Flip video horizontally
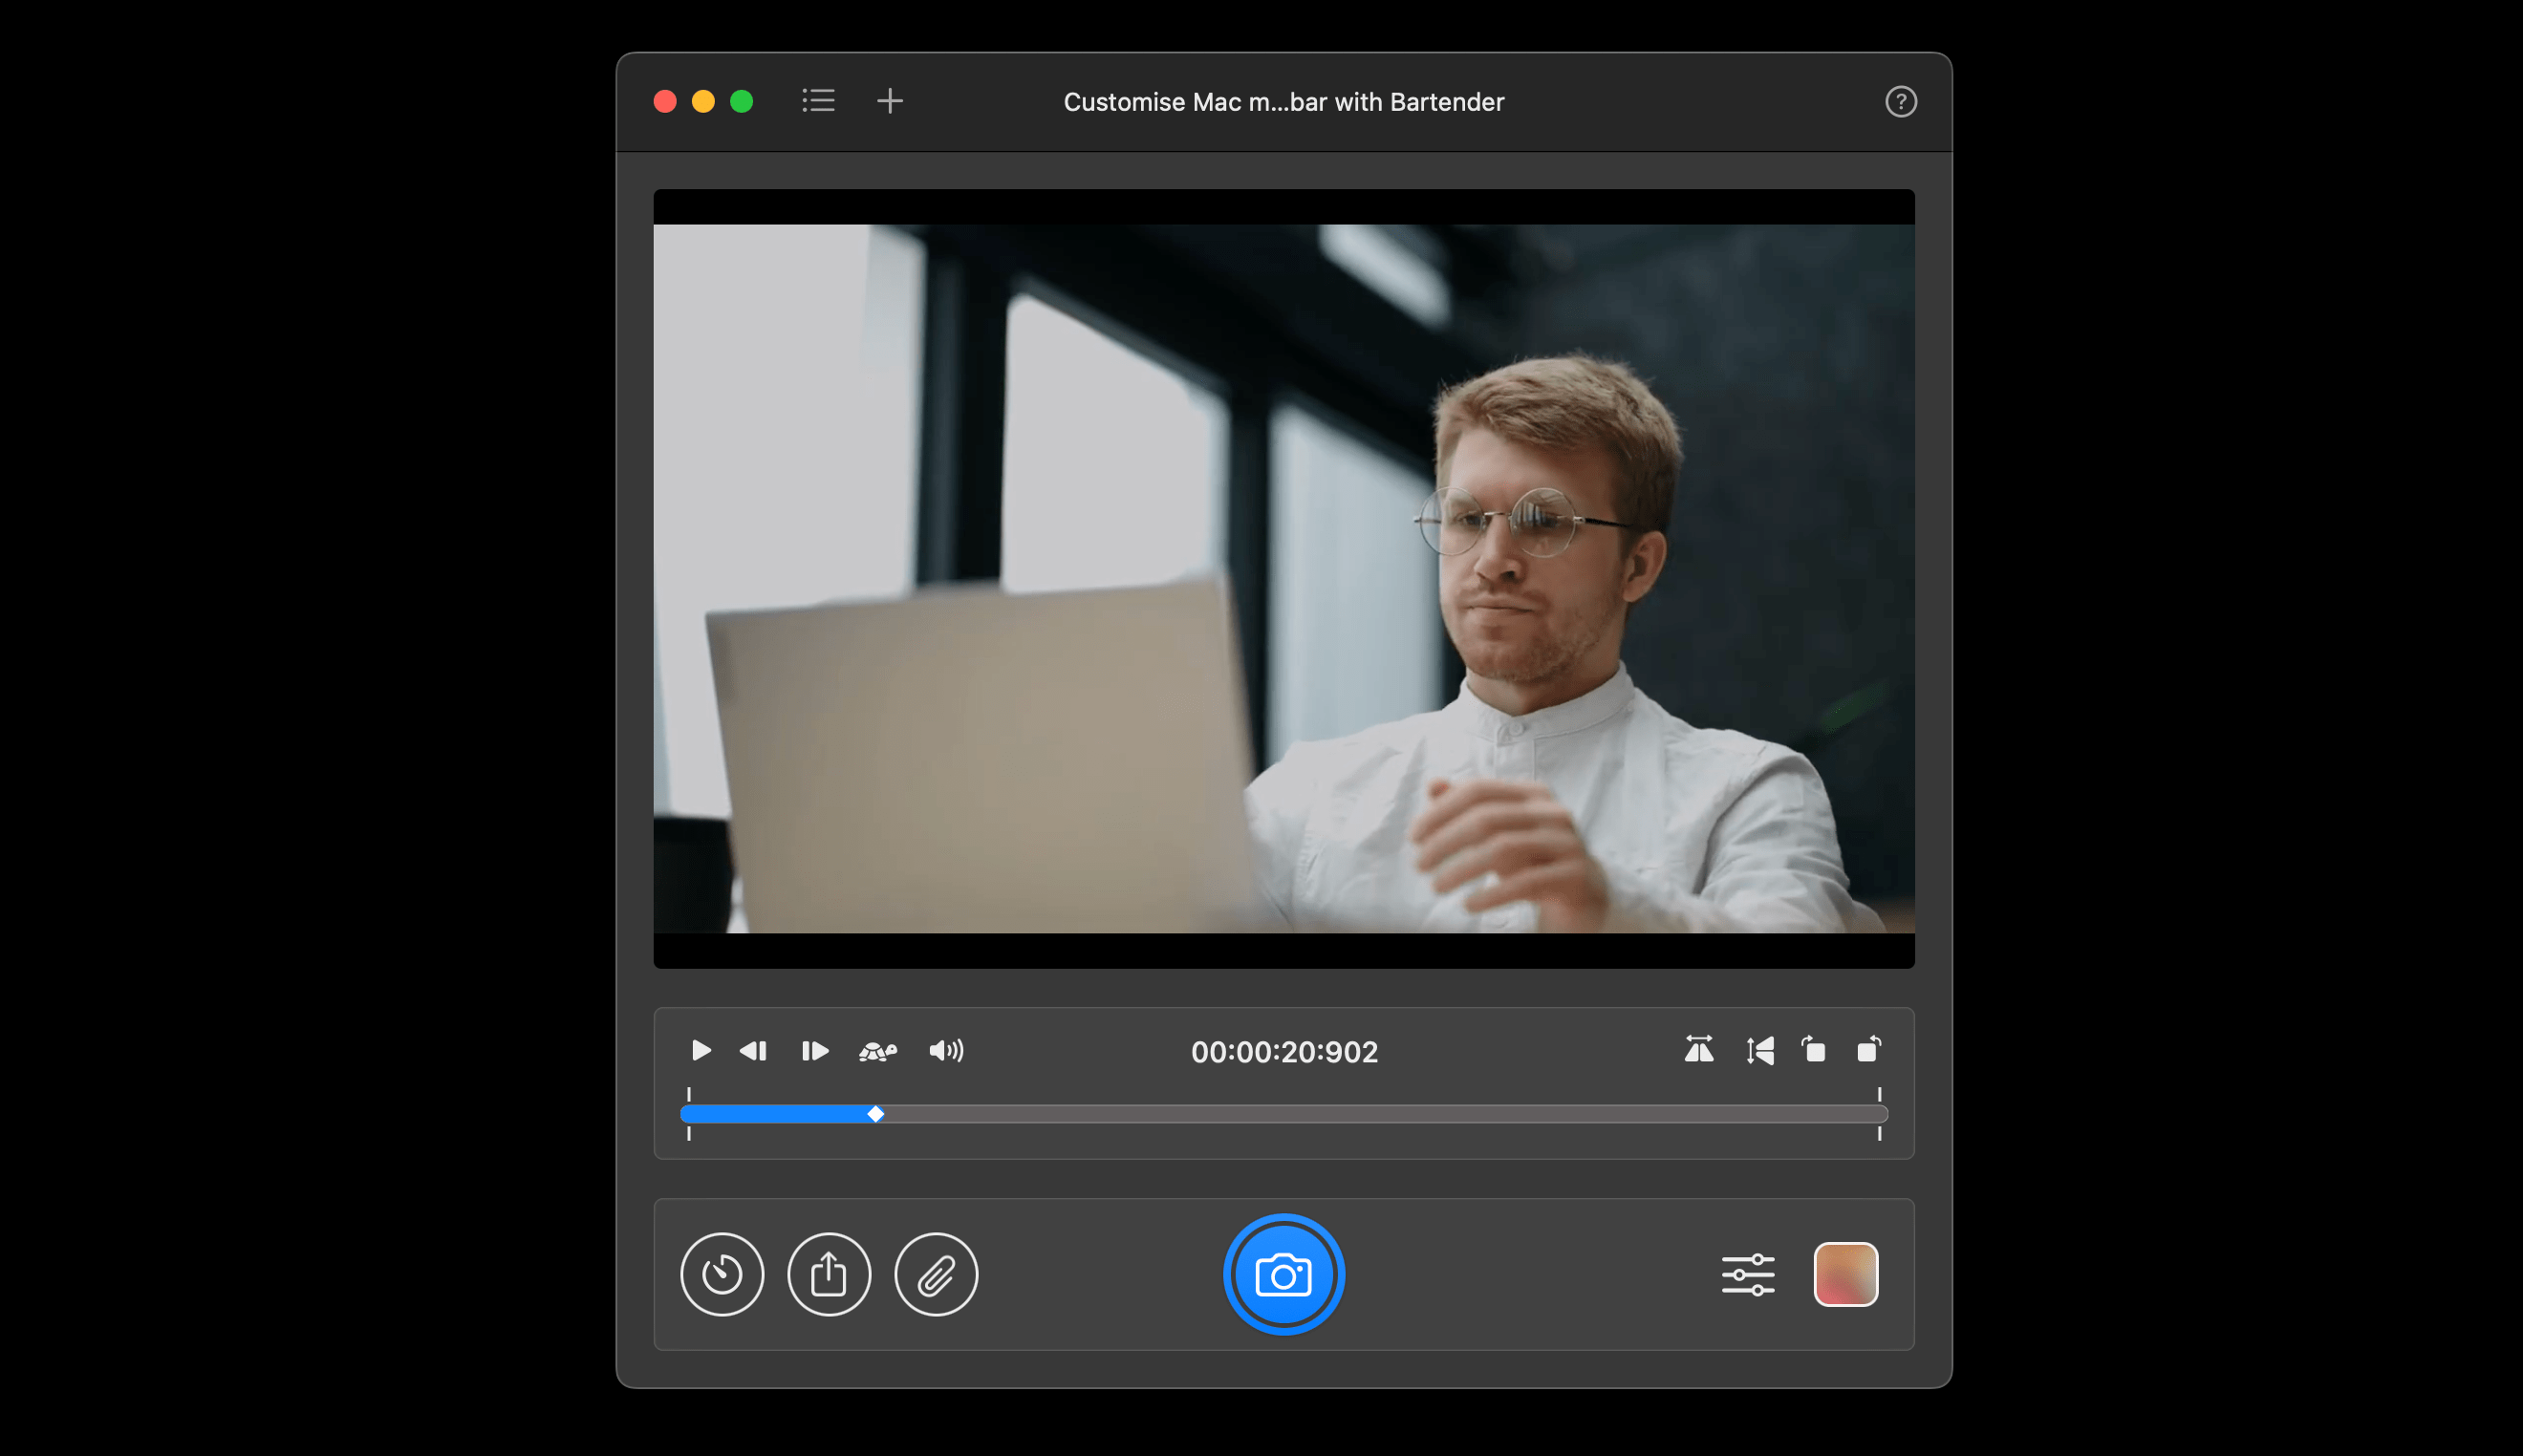 pyautogui.click(x=1698, y=1050)
